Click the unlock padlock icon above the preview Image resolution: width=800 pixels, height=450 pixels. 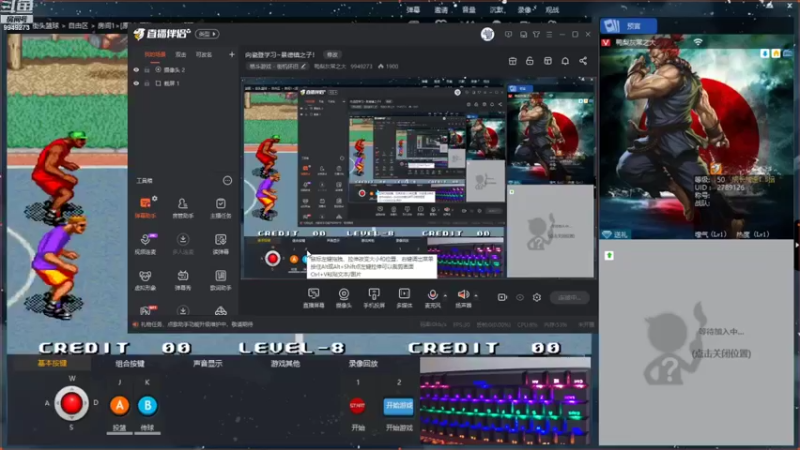coord(530,61)
